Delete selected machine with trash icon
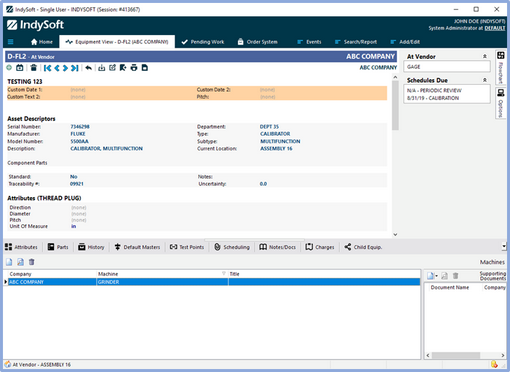The width and height of the screenshot is (510, 372). [31, 262]
